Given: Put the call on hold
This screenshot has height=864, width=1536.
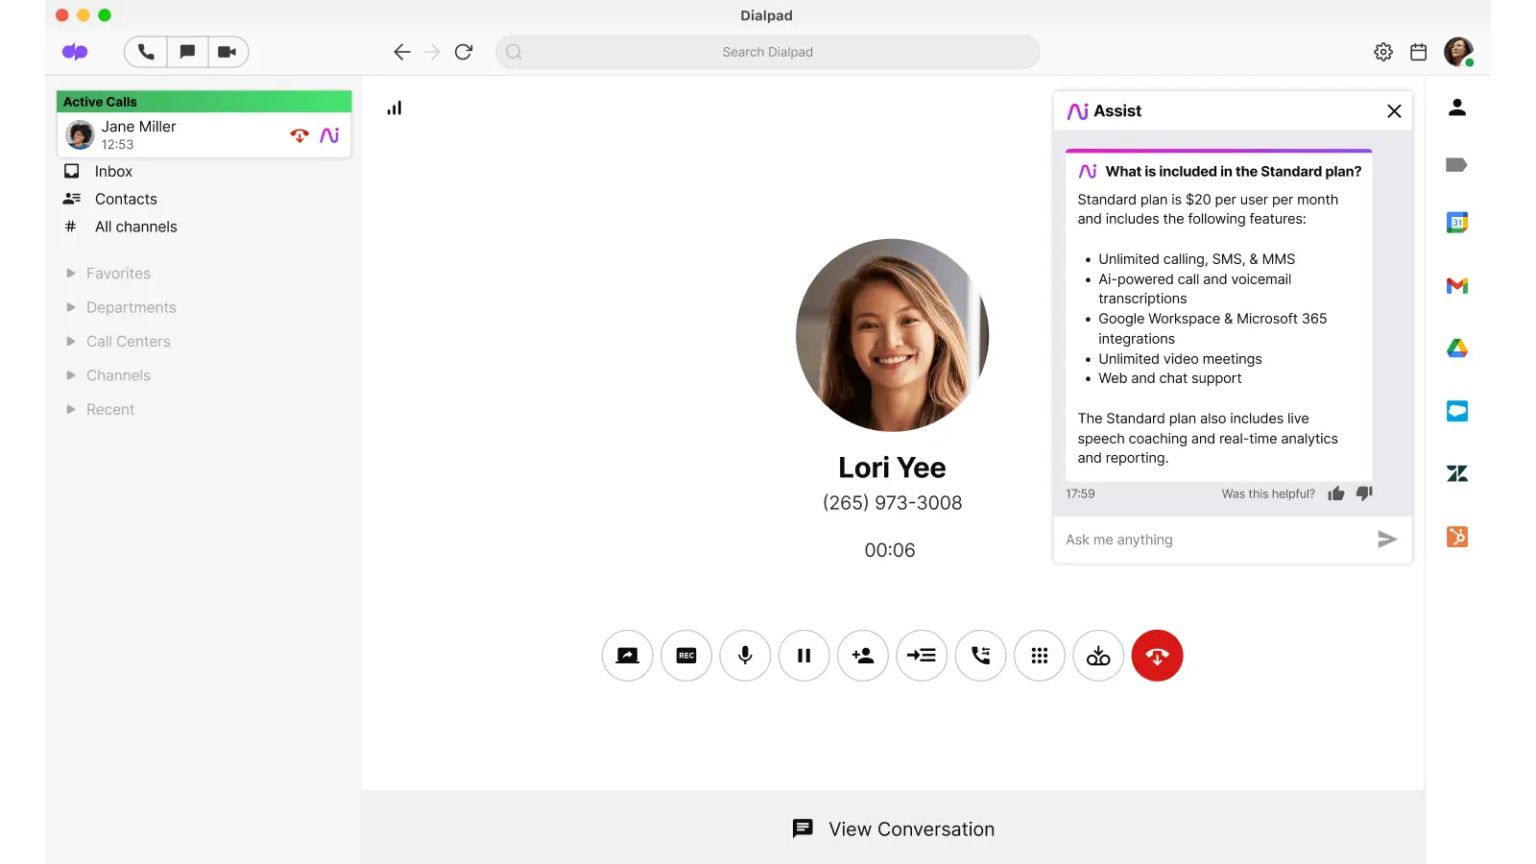Looking at the screenshot, I should pyautogui.click(x=804, y=656).
